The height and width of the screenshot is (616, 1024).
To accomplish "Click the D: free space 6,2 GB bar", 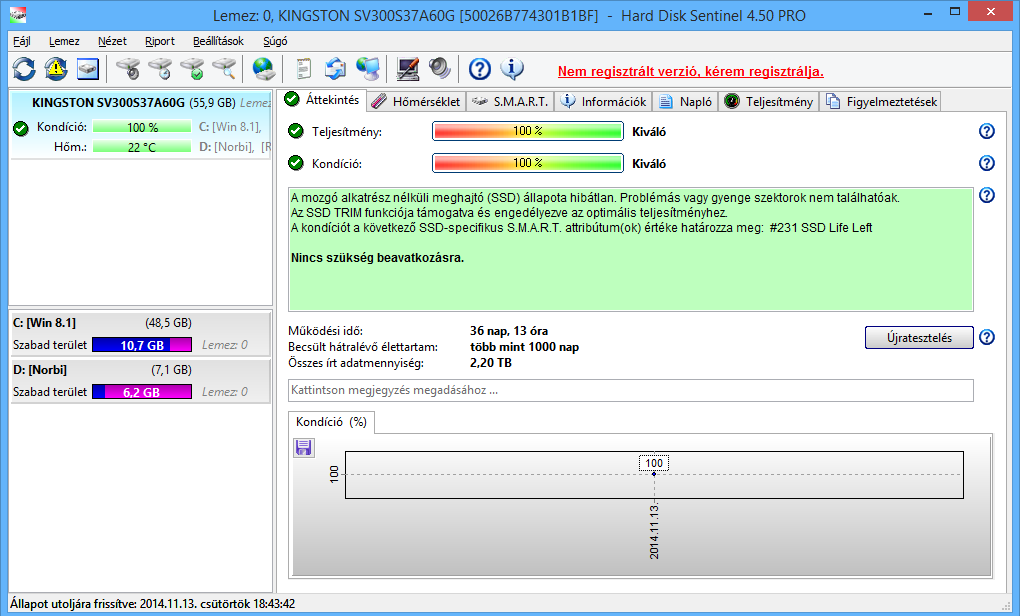I will point(142,392).
